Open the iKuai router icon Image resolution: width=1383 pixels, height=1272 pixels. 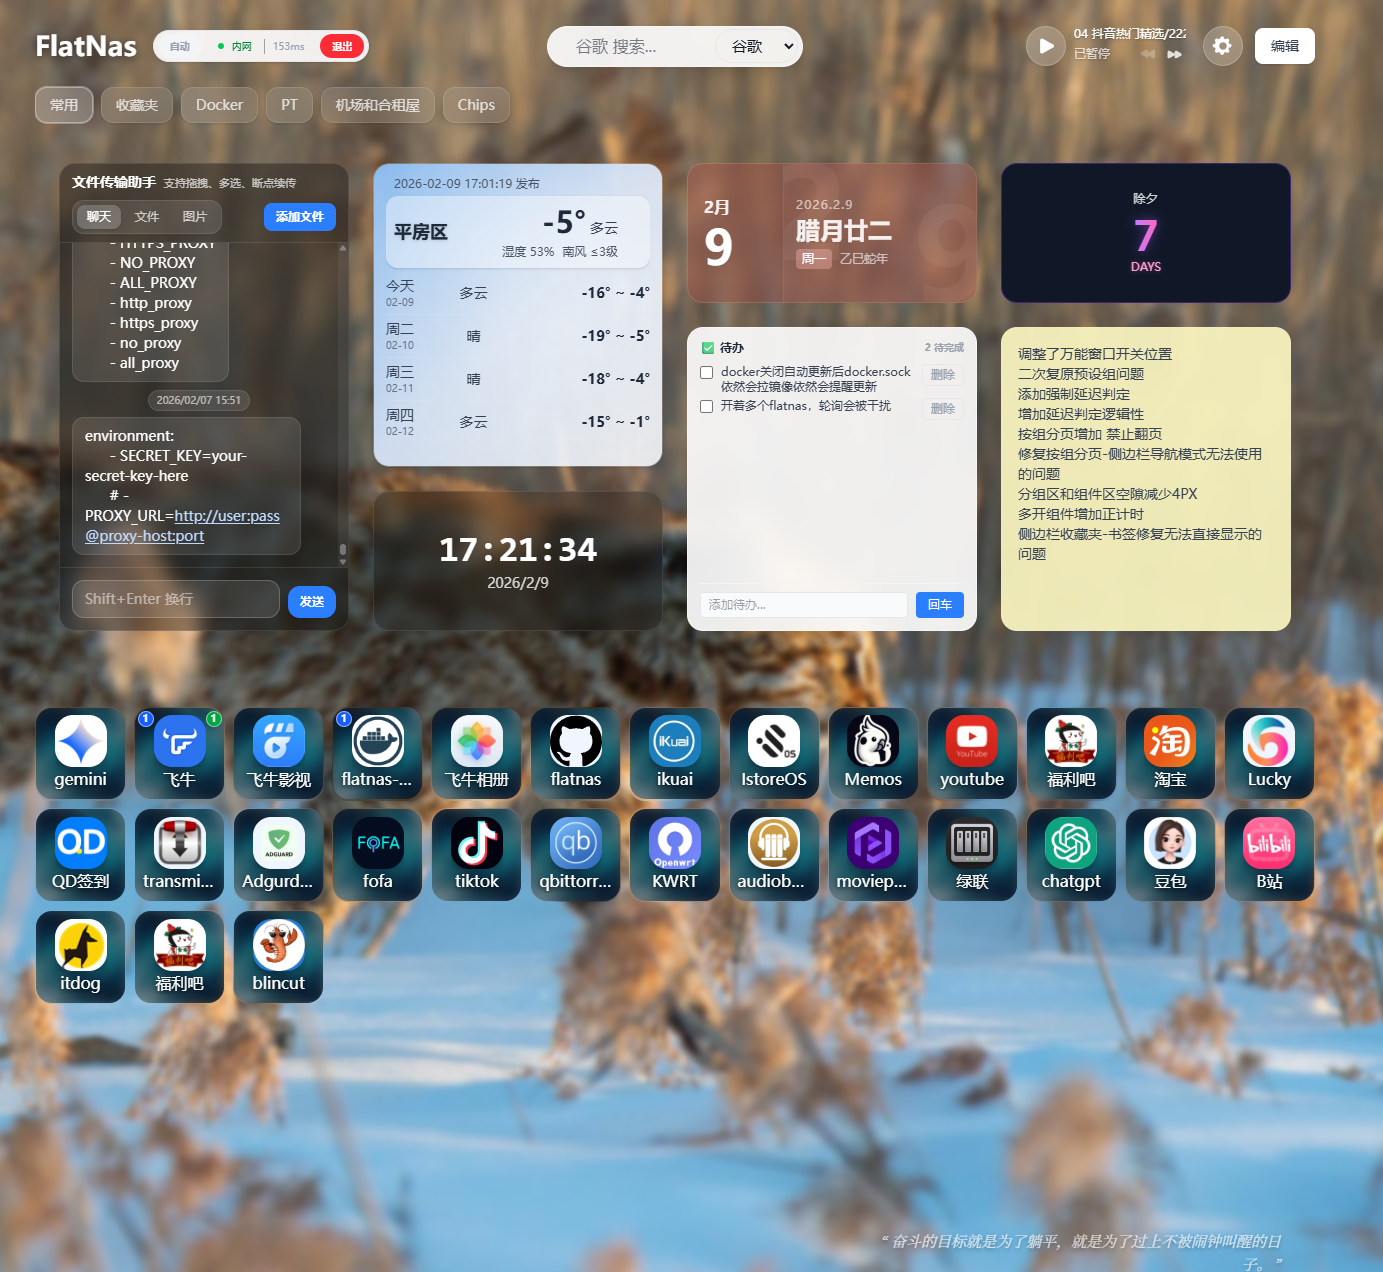coord(674,753)
